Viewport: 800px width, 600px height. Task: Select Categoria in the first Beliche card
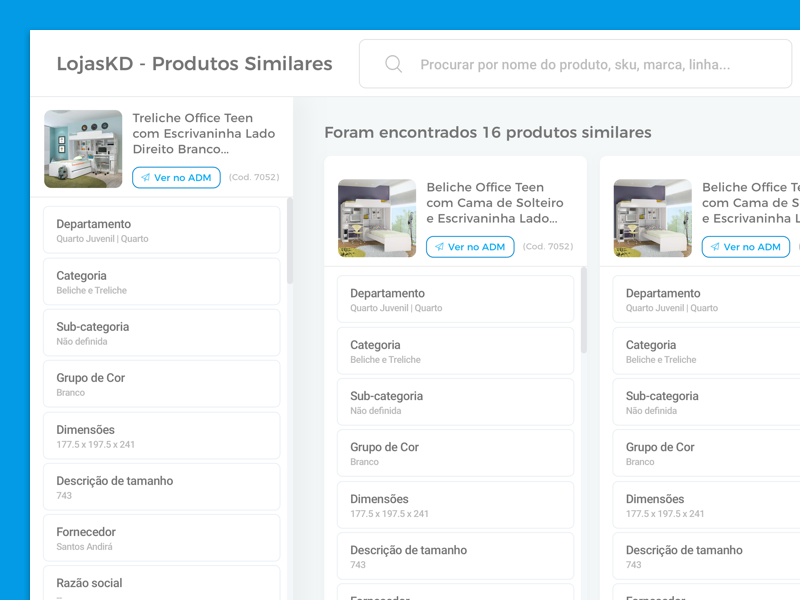point(456,351)
